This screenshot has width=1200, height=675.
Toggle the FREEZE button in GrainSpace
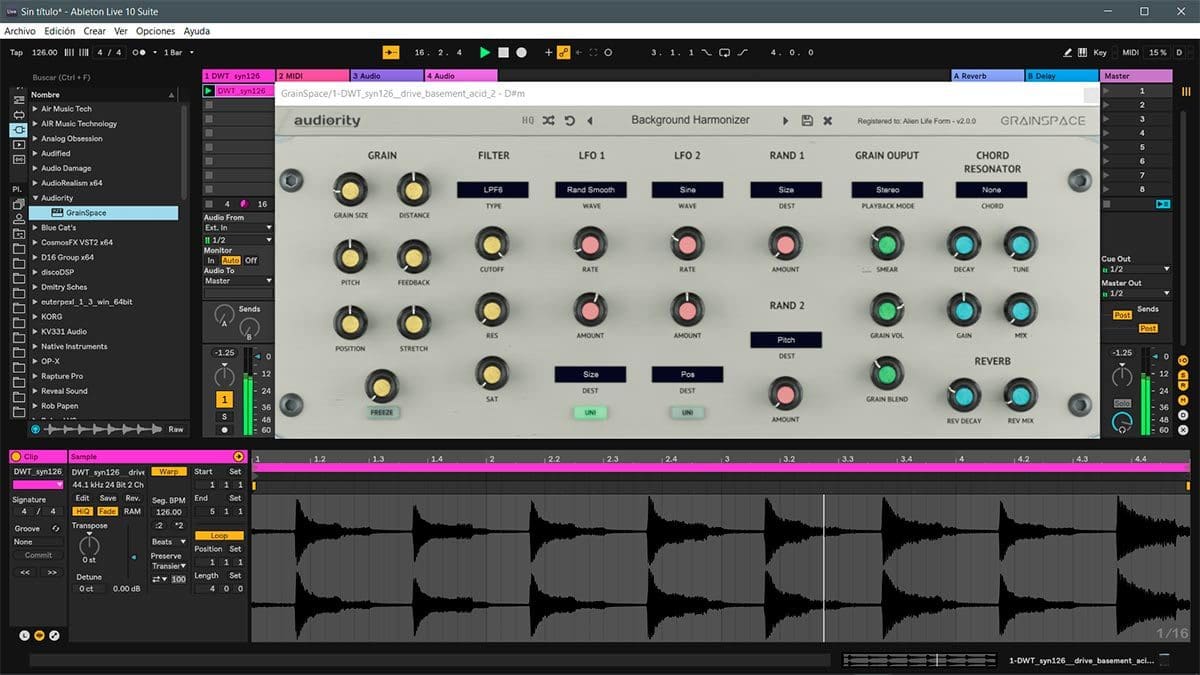tap(381, 411)
